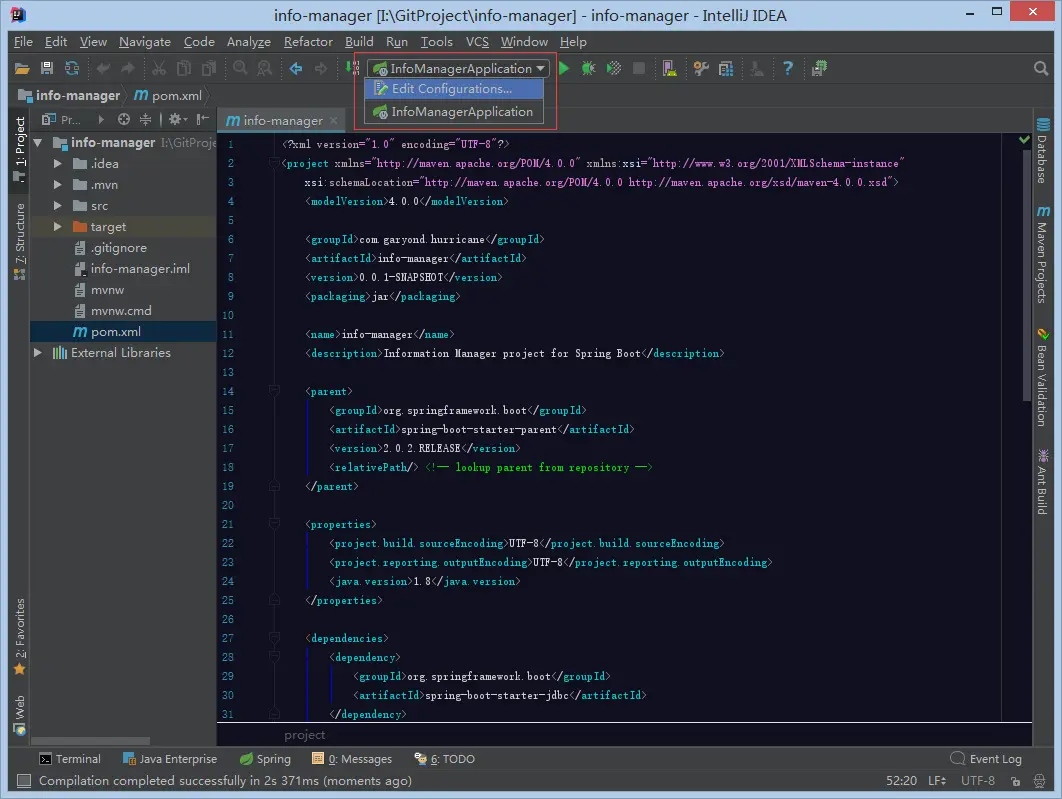Click the Open folder toolbar icon
Image resolution: width=1062 pixels, height=799 pixels.
tap(22, 68)
